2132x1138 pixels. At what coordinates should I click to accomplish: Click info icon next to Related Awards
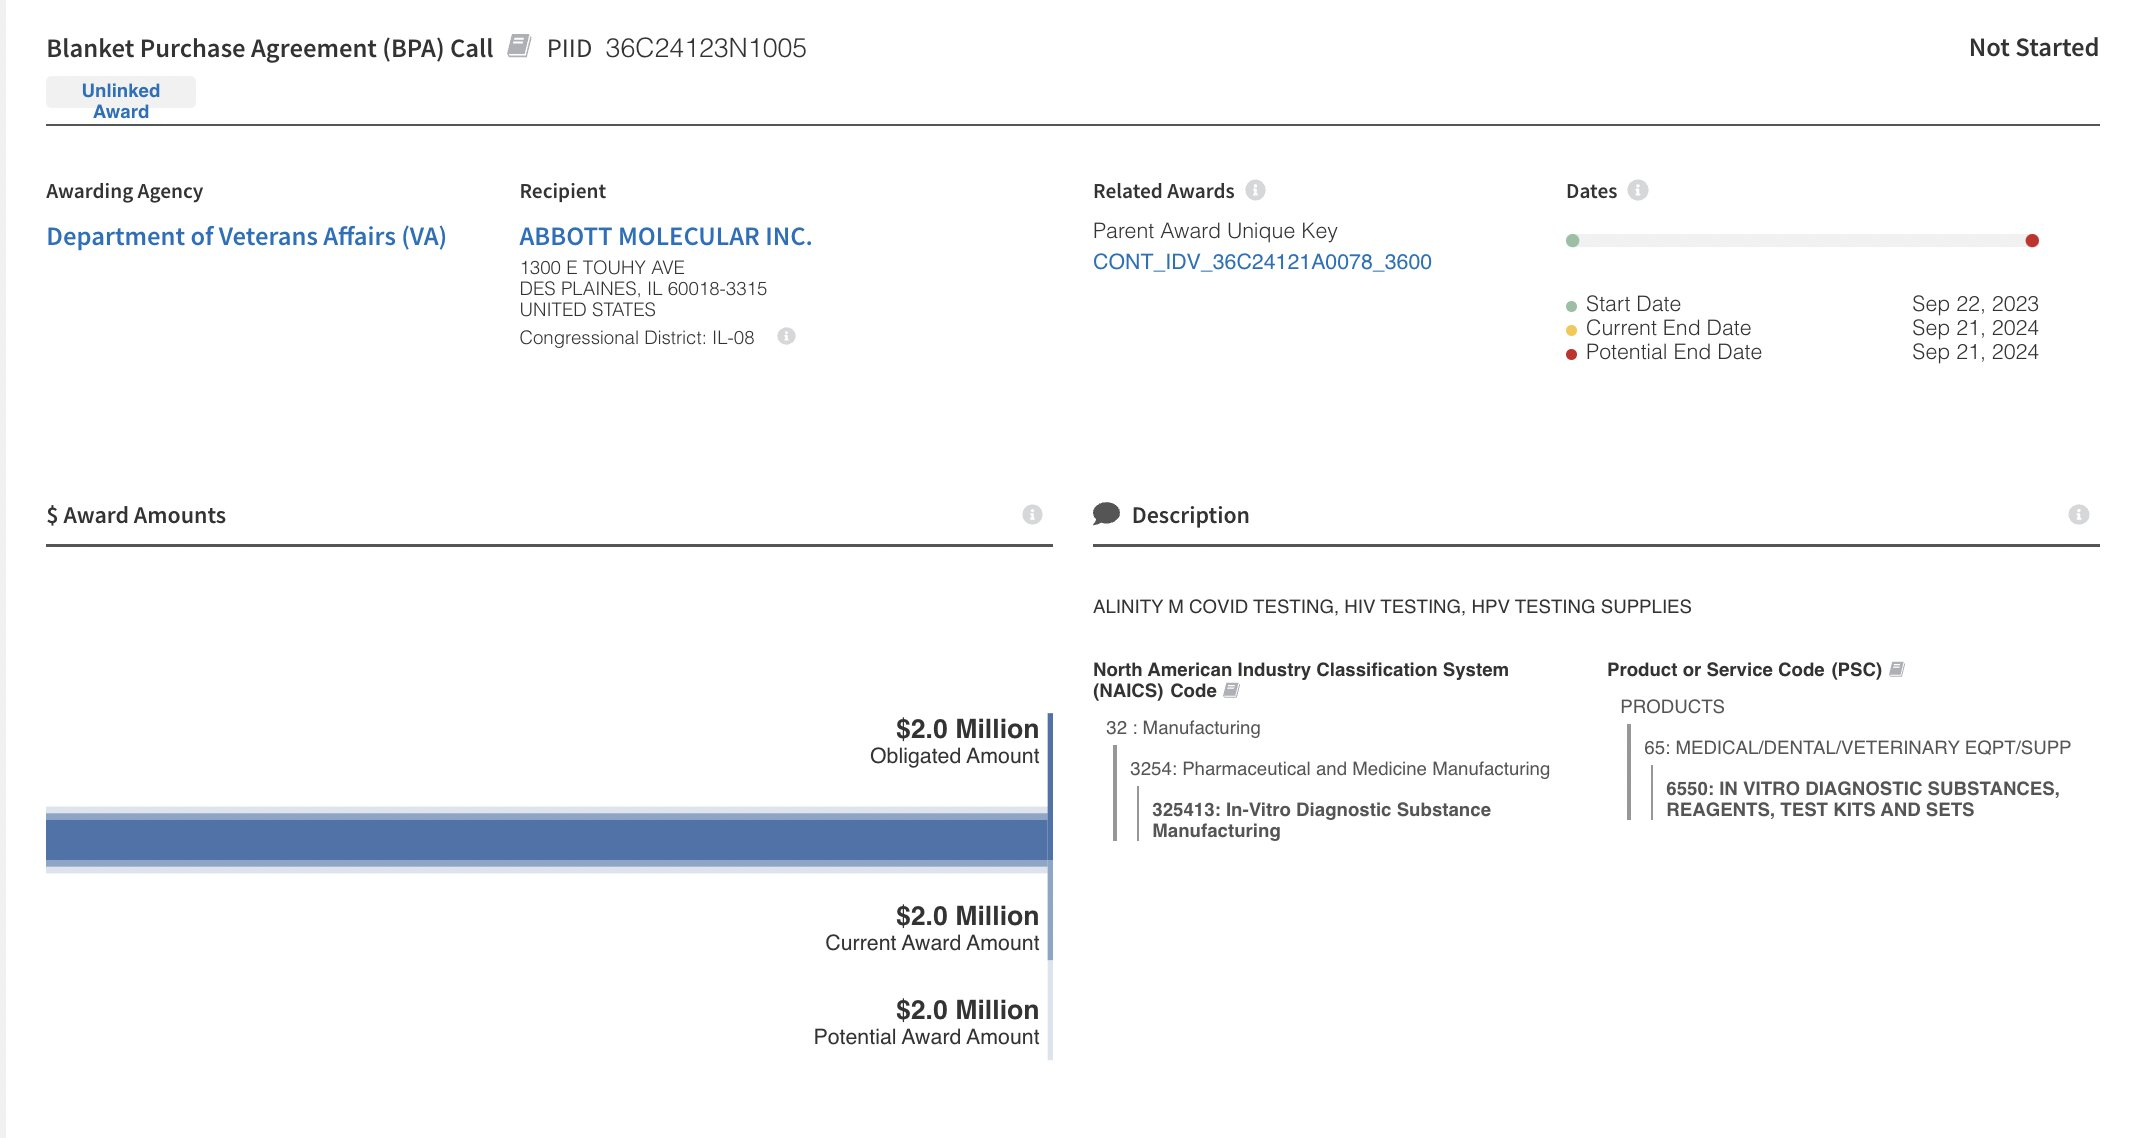[1255, 190]
